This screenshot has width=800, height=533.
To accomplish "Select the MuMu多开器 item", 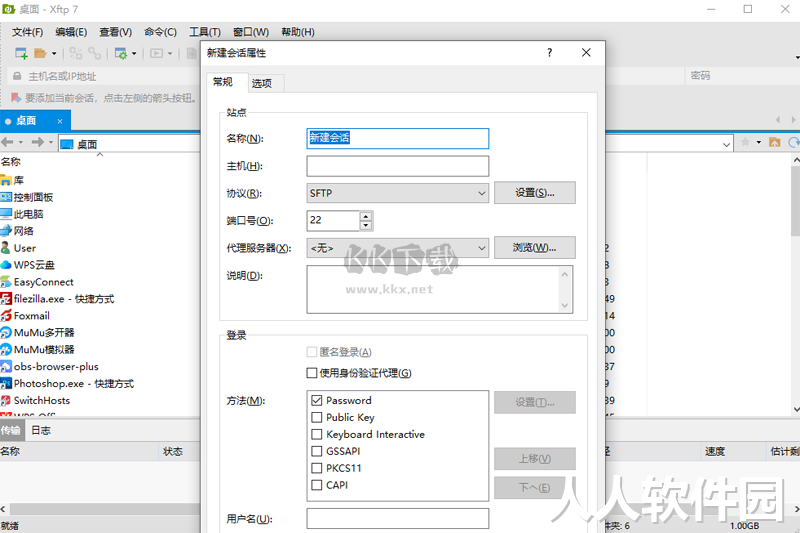I will point(37,333).
